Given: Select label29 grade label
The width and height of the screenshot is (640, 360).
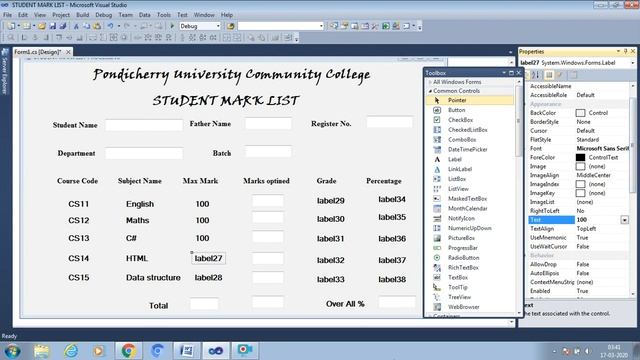Looking at the screenshot, I should click(x=331, y=201).
